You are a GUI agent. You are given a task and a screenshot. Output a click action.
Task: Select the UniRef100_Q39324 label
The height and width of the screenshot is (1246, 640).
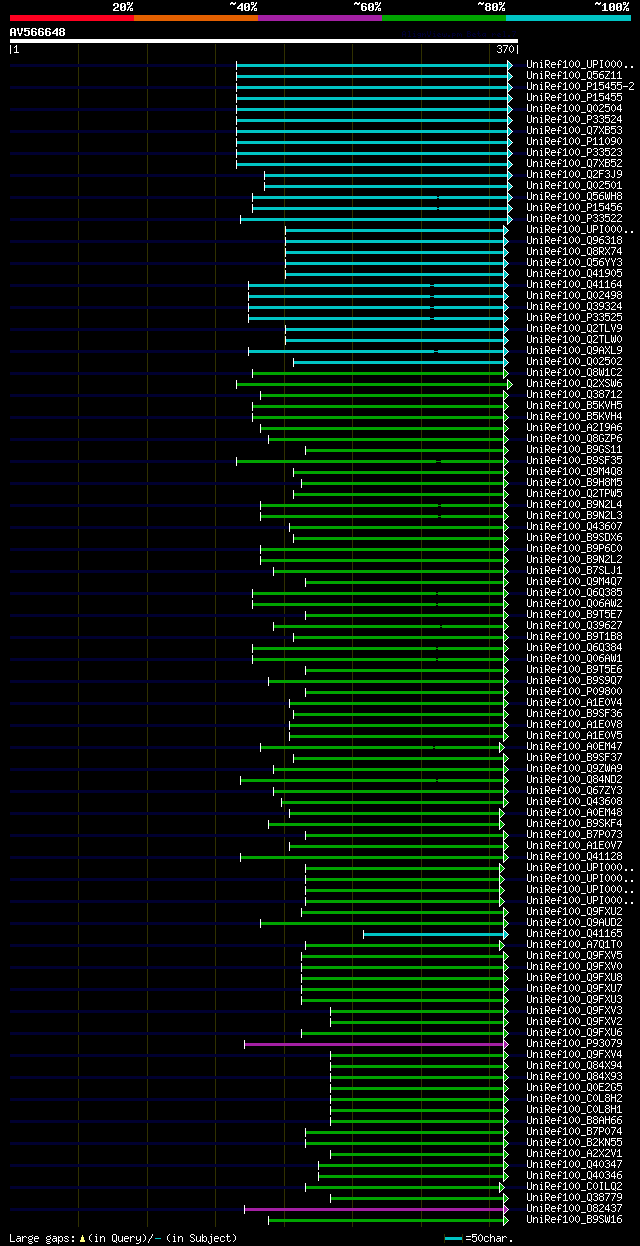[574, 306]
